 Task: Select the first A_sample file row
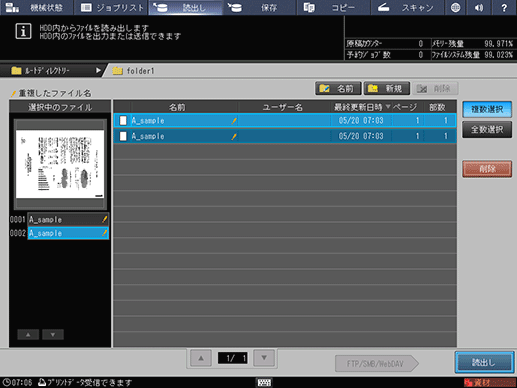tap(285, 120)
